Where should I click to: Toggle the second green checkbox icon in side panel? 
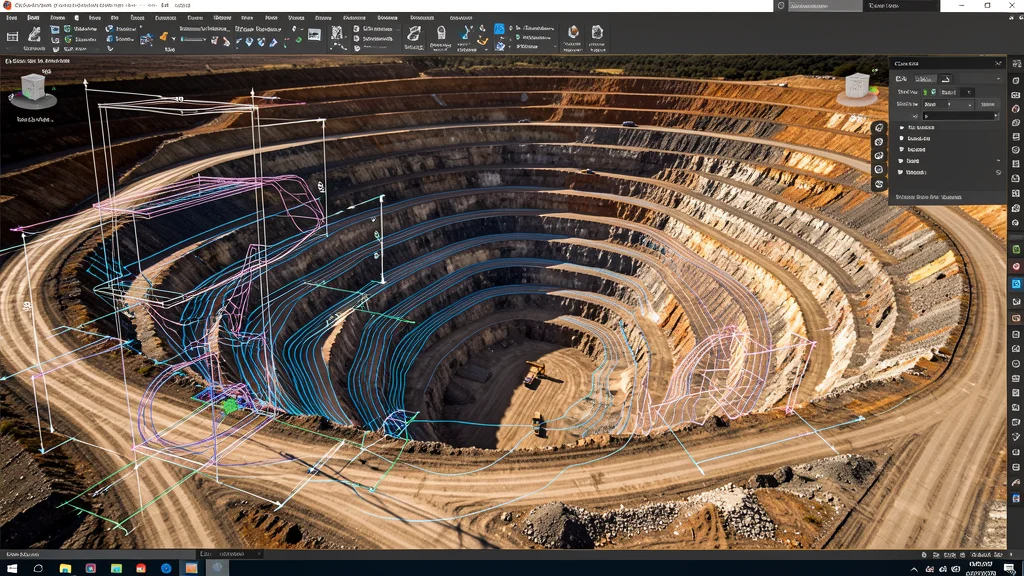(x=933, y=92)
